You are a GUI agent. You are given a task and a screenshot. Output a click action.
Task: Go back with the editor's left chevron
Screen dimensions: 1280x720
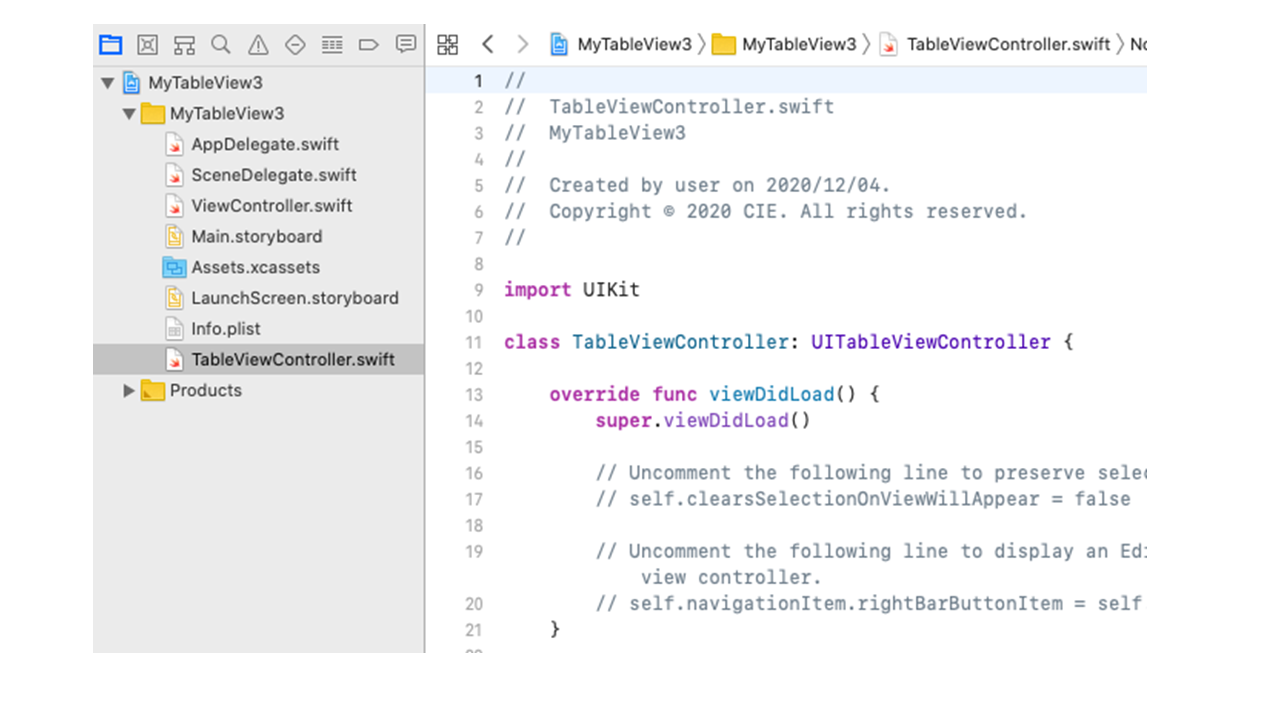487,44
